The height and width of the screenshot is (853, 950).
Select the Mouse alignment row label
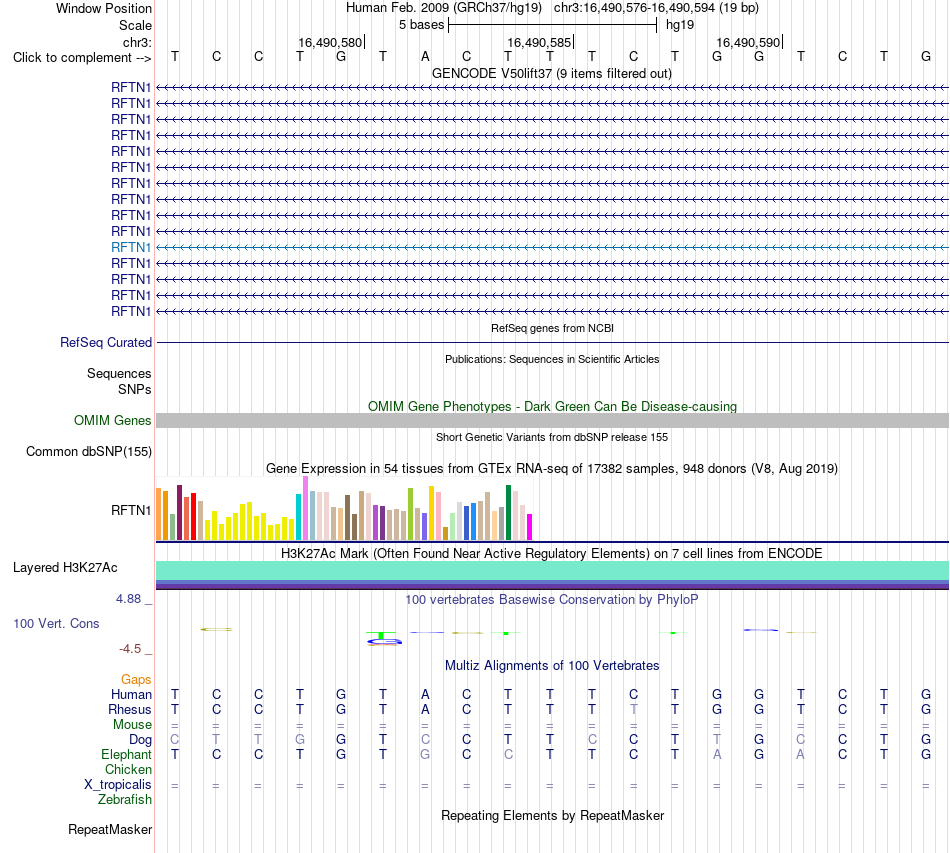click(132, 725)
